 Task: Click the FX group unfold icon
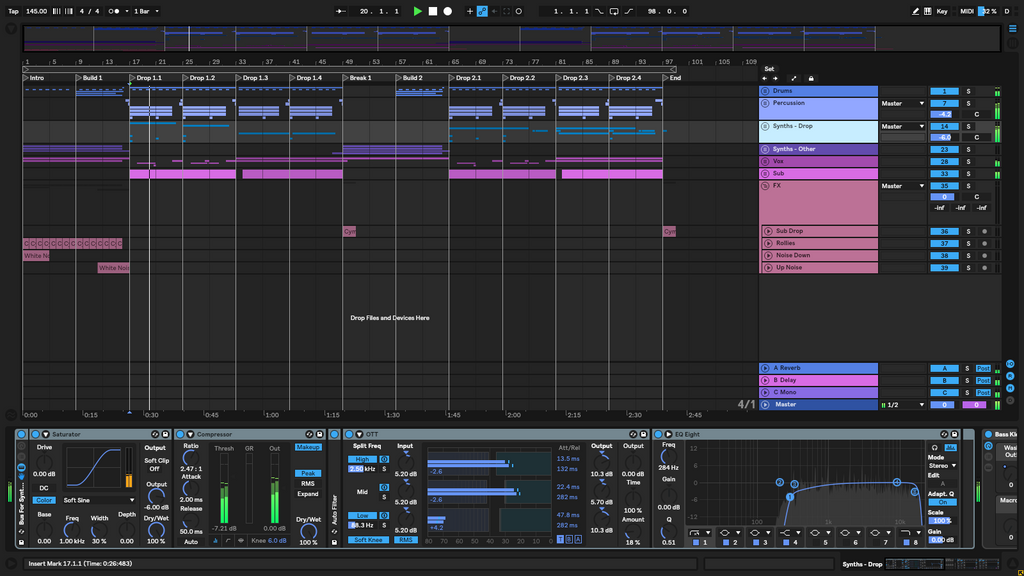(x=765, y=186)
